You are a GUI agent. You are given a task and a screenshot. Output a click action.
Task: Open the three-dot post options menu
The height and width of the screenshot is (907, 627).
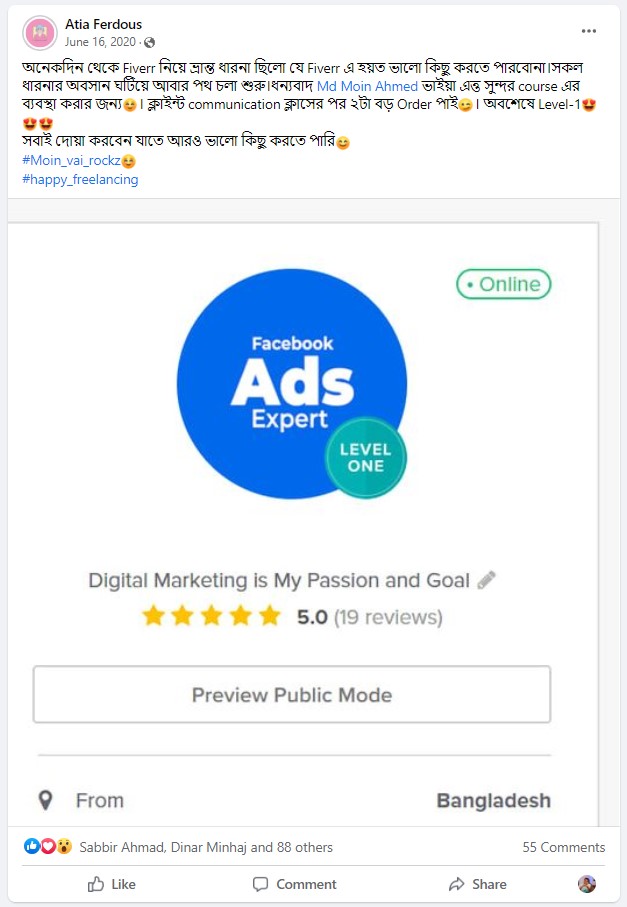tap(589, 31)
